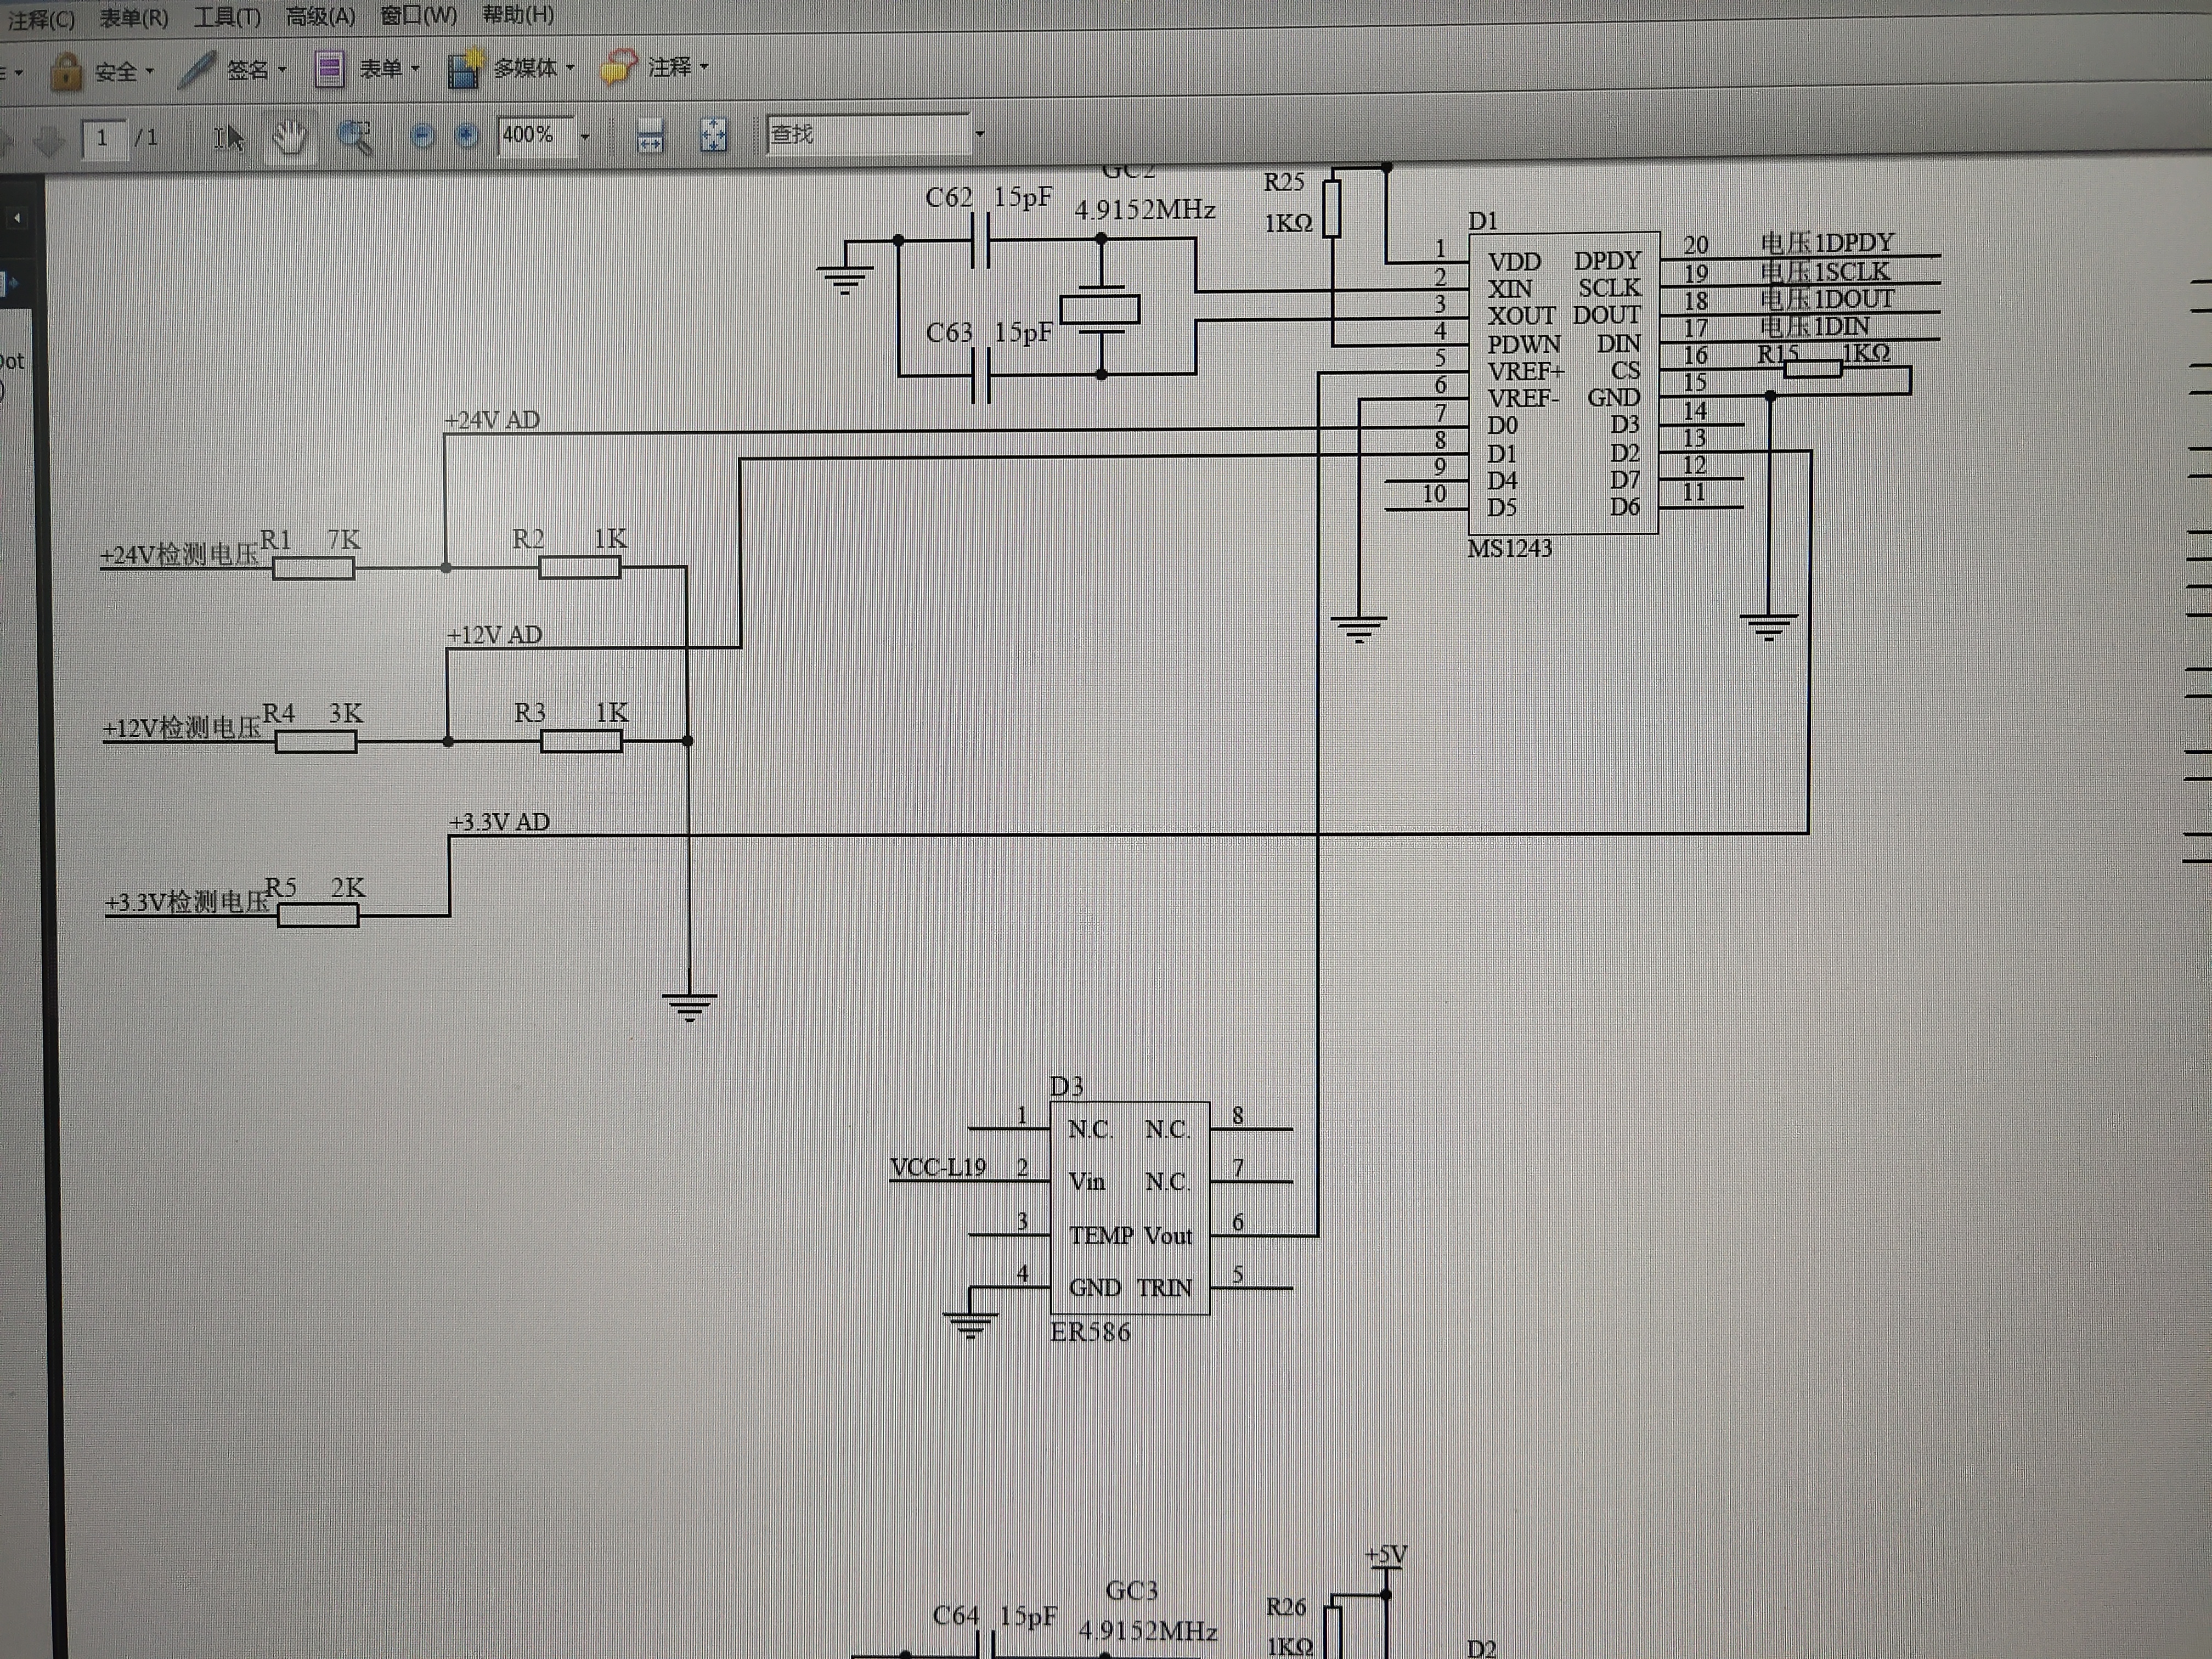Select the Hand pan tool
The image size is (2212, 1659).
pyautogui.click(x=289, y=137)
